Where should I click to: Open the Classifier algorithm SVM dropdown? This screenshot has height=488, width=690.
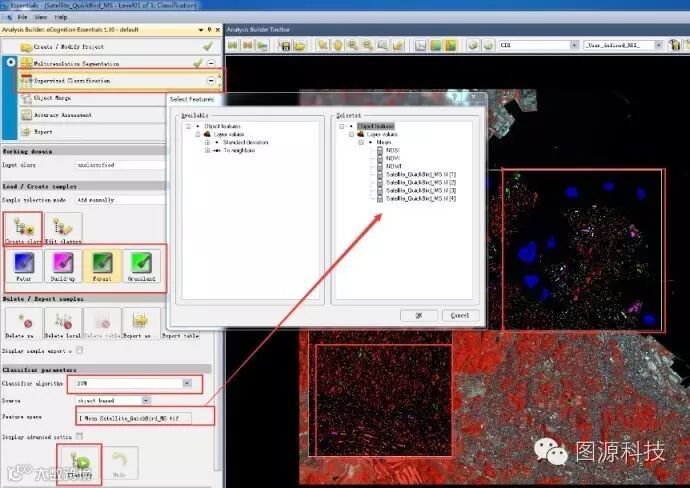point(187,383)
